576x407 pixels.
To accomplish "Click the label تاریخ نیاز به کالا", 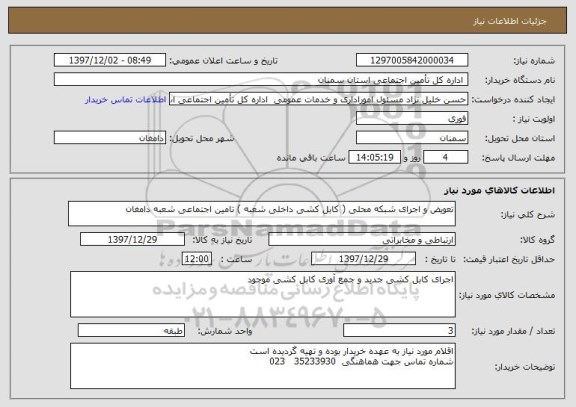I will [223, 240].
